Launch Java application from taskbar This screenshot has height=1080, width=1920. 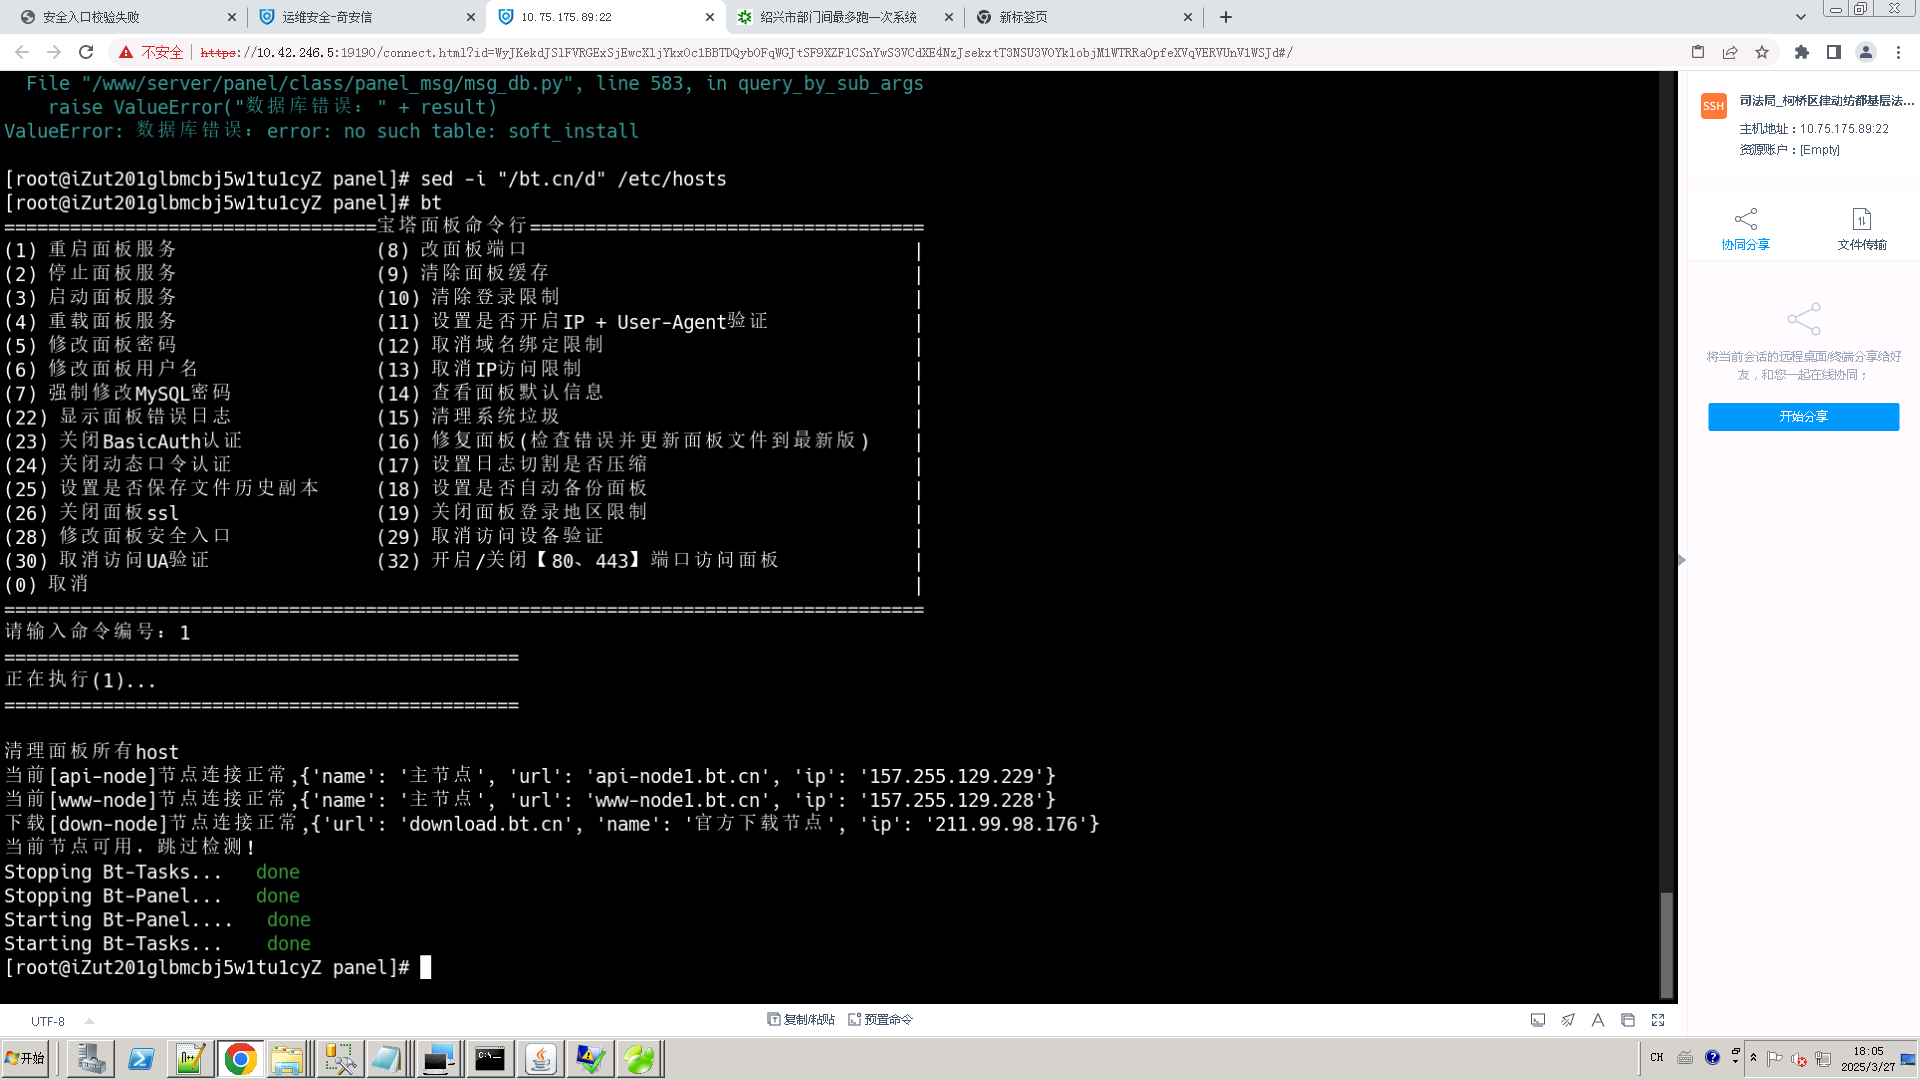(x=540, y=1058)
